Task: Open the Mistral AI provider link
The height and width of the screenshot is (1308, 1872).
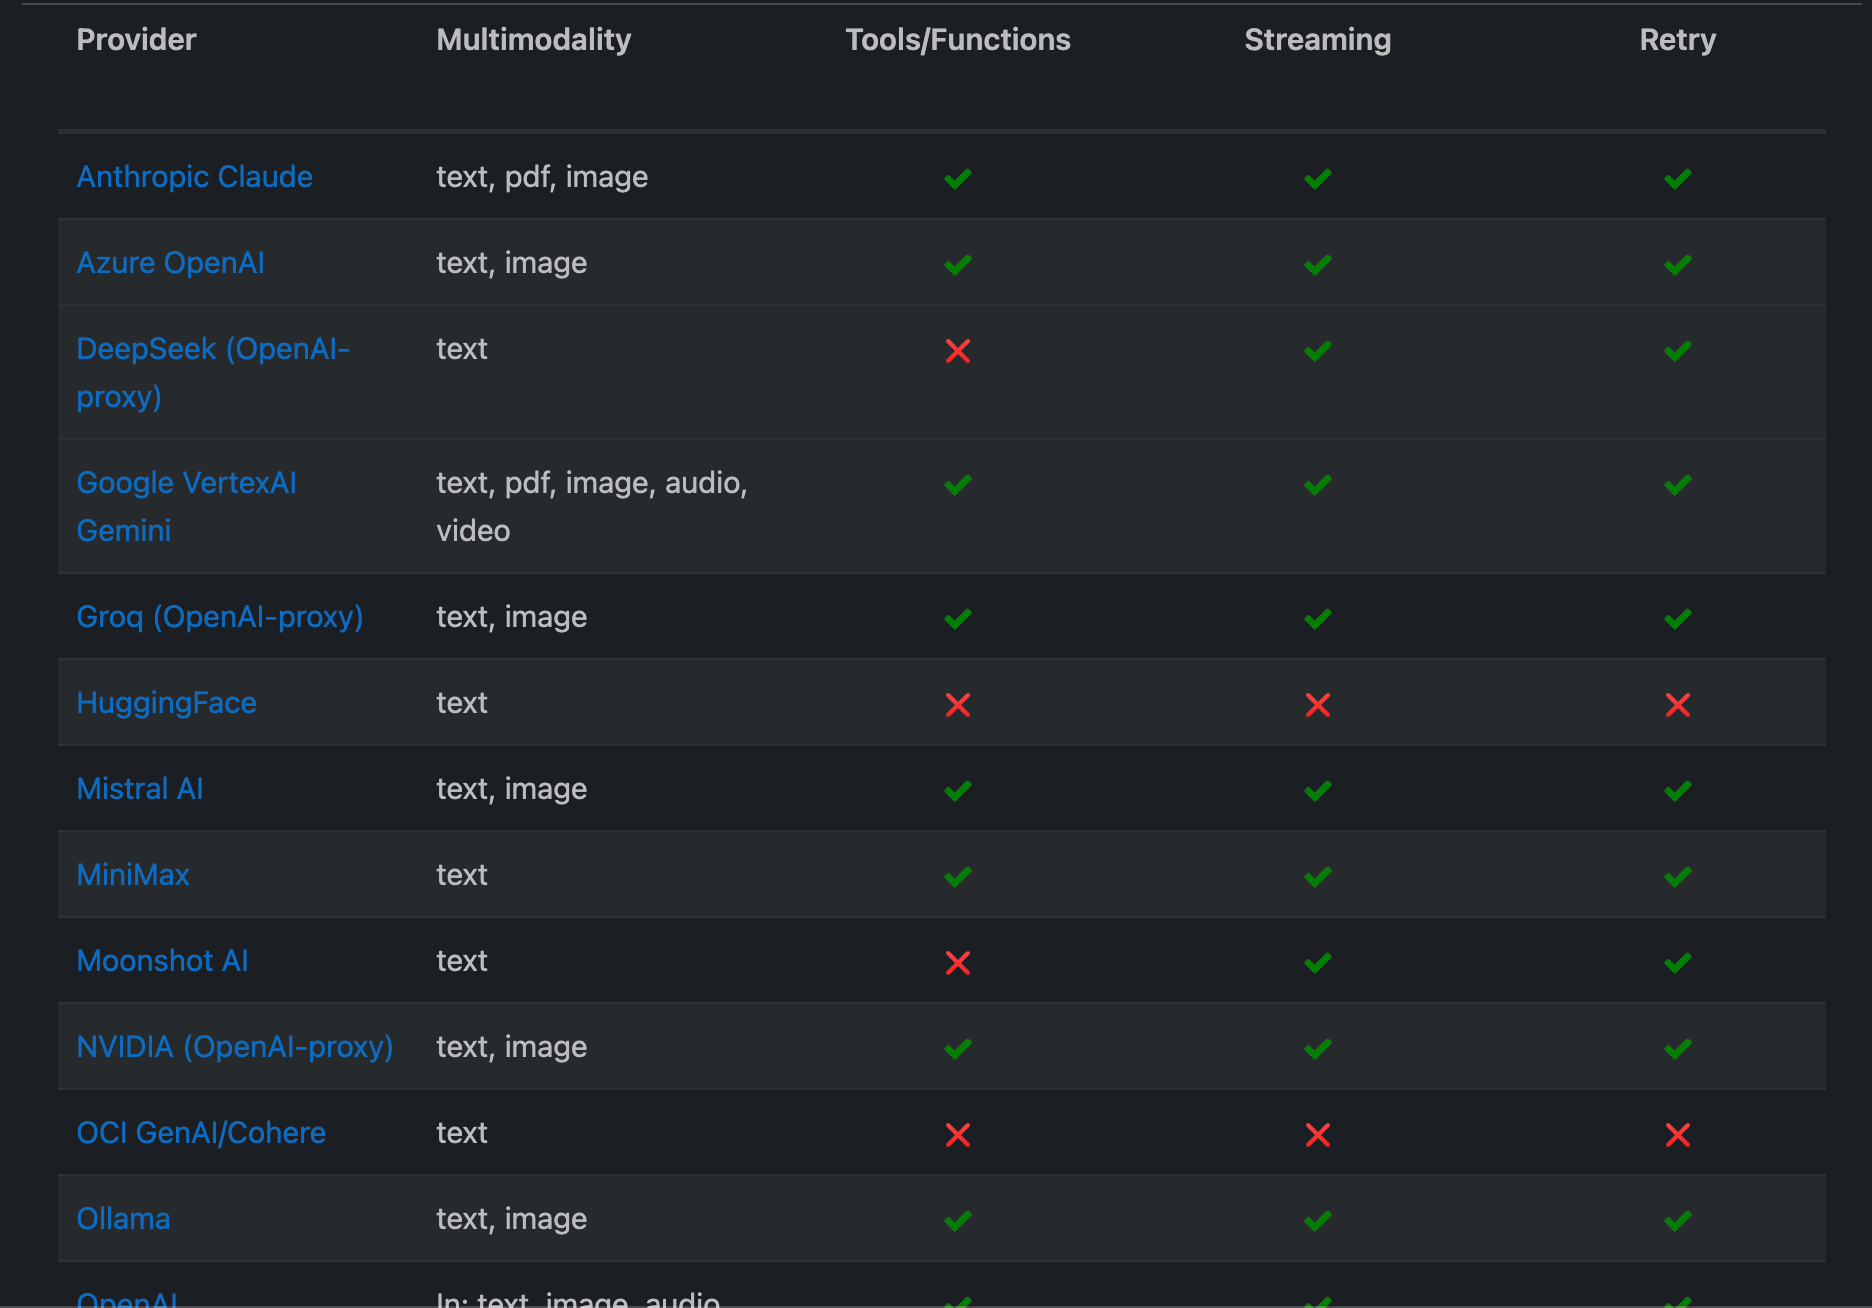Action: point(140,789)
